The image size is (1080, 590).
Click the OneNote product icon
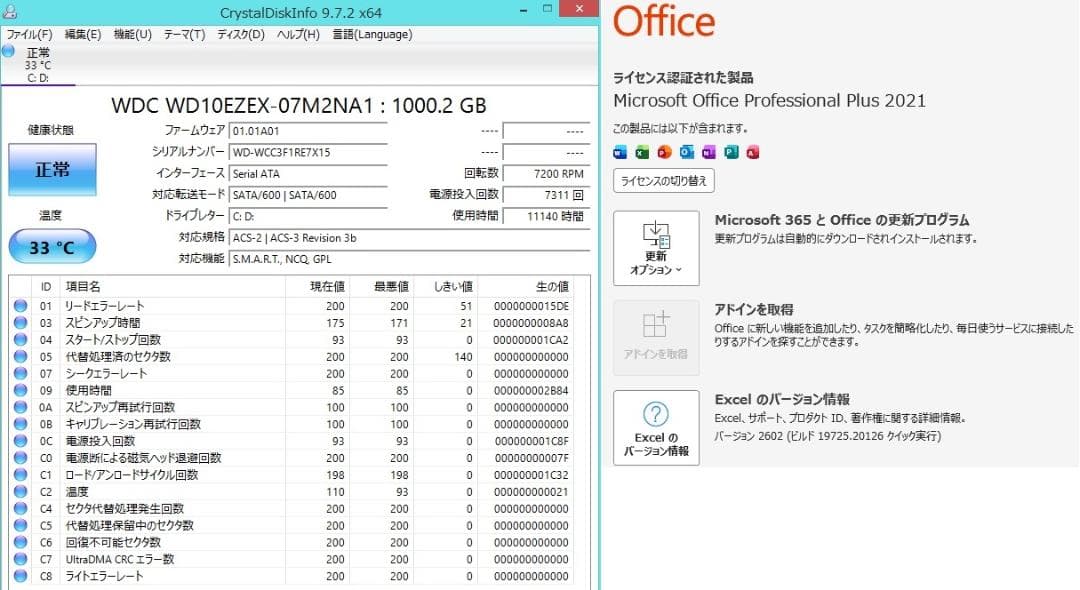tap(709, 152)
